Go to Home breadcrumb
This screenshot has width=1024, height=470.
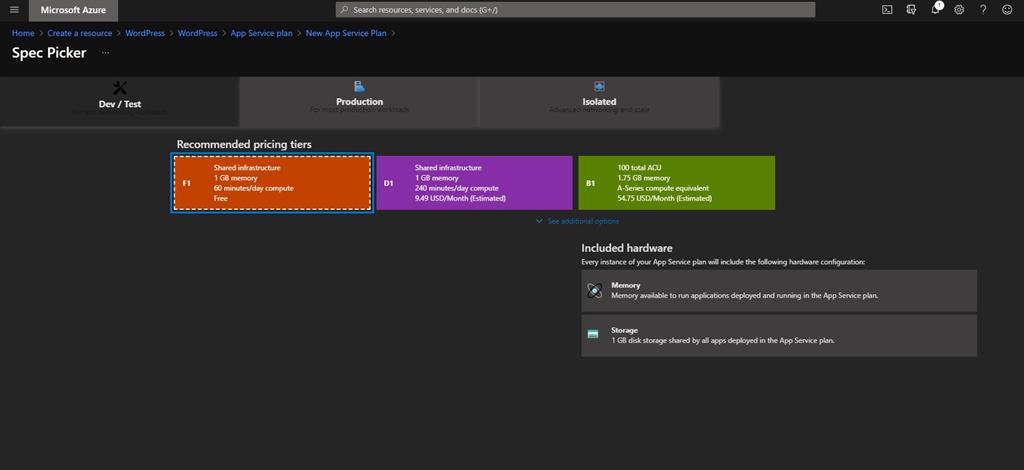pyautogui.click(x=23, y=33)
